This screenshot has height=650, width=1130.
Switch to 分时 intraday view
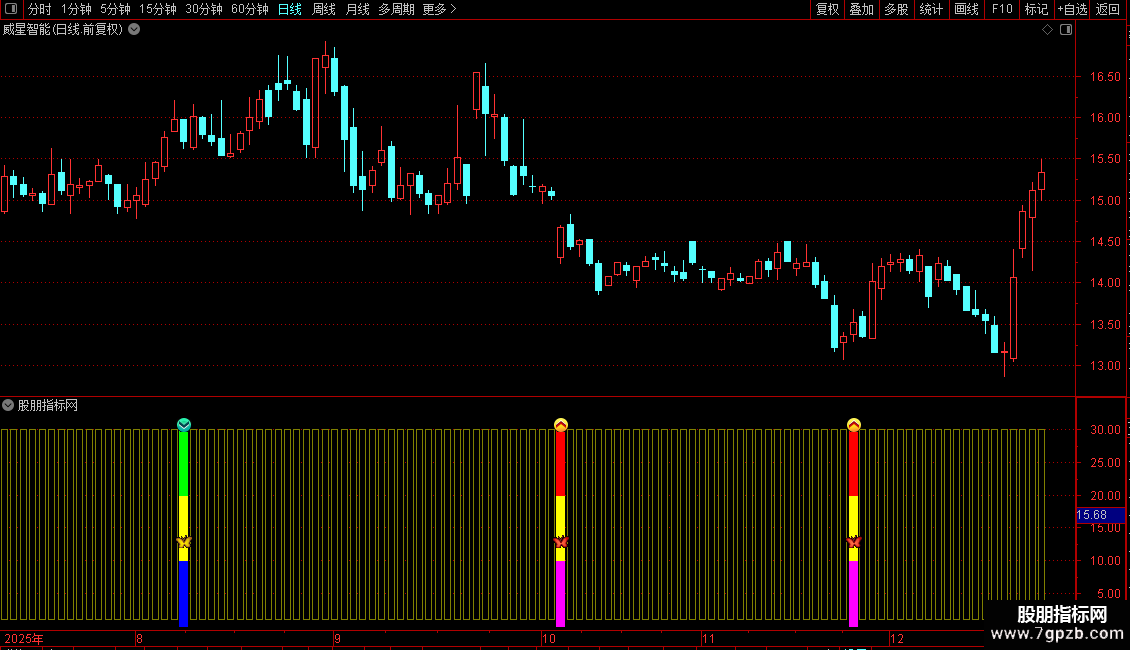point(40,9)
